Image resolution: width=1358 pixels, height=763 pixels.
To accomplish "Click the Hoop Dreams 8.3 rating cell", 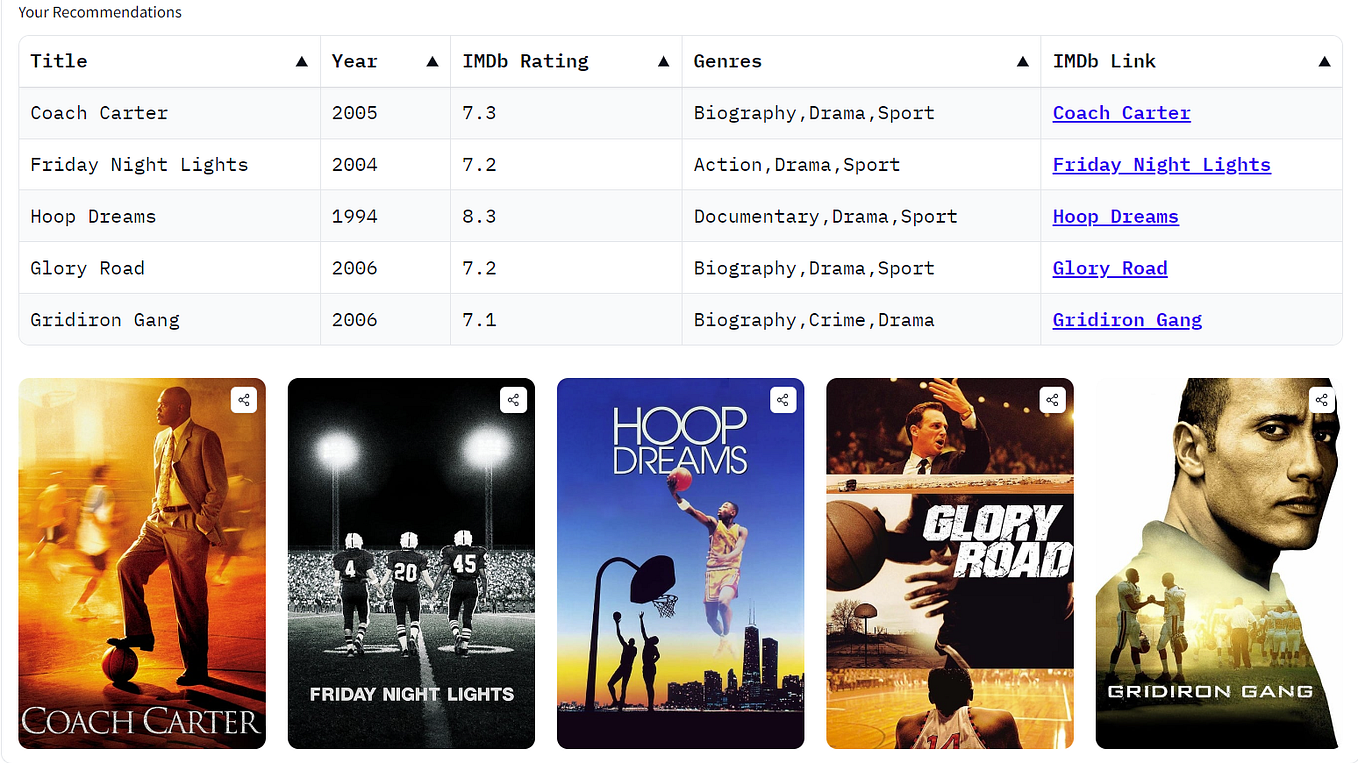I will 566,217.
